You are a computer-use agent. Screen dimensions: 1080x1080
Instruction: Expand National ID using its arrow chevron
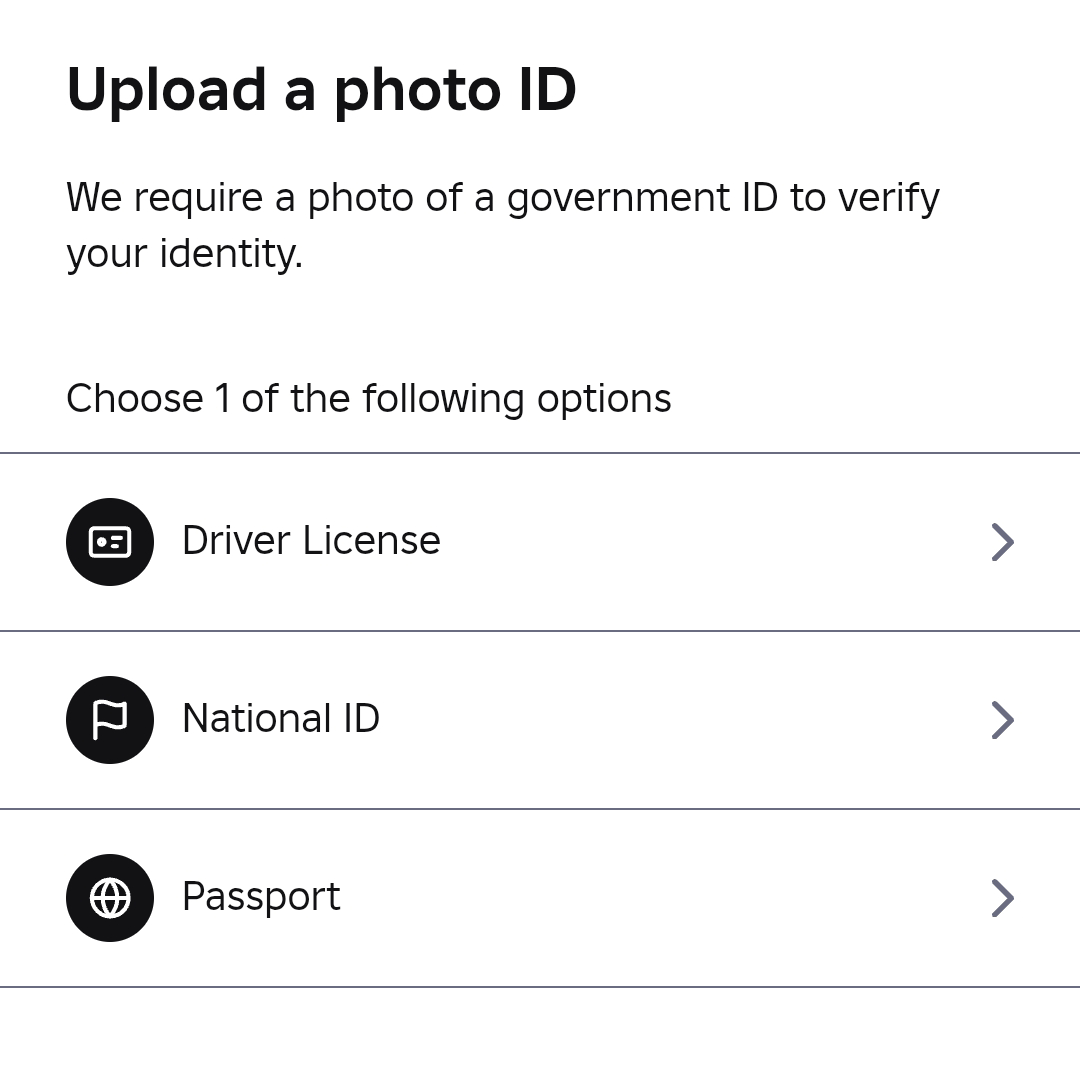coord(1002,720)
